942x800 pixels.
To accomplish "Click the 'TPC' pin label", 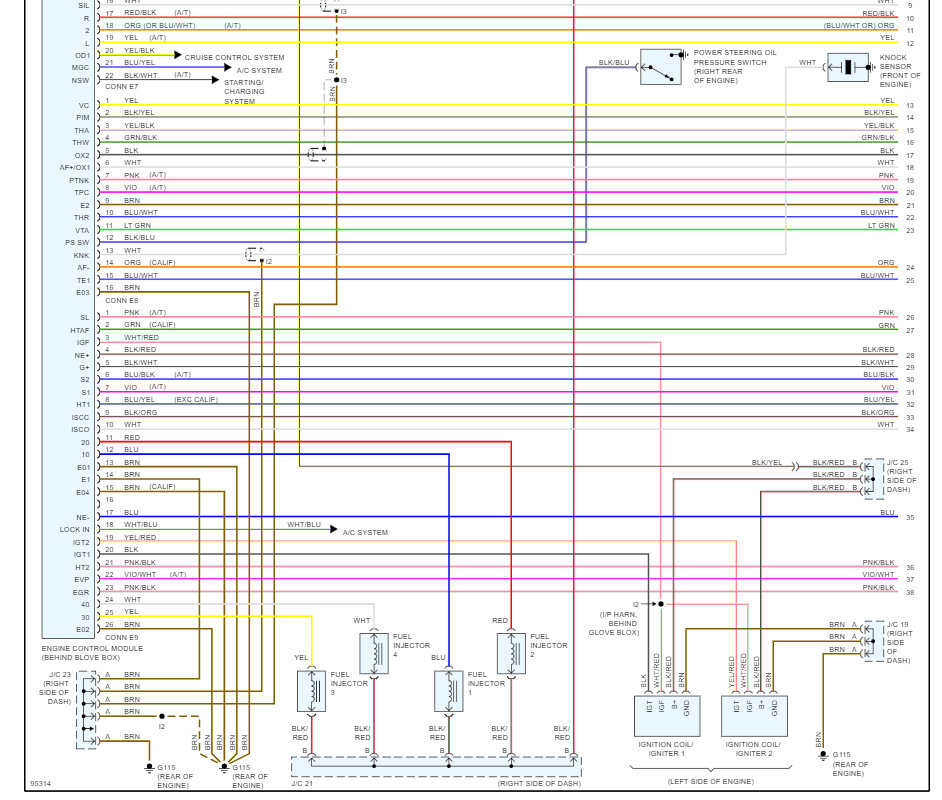I will (x=82, y=193).
